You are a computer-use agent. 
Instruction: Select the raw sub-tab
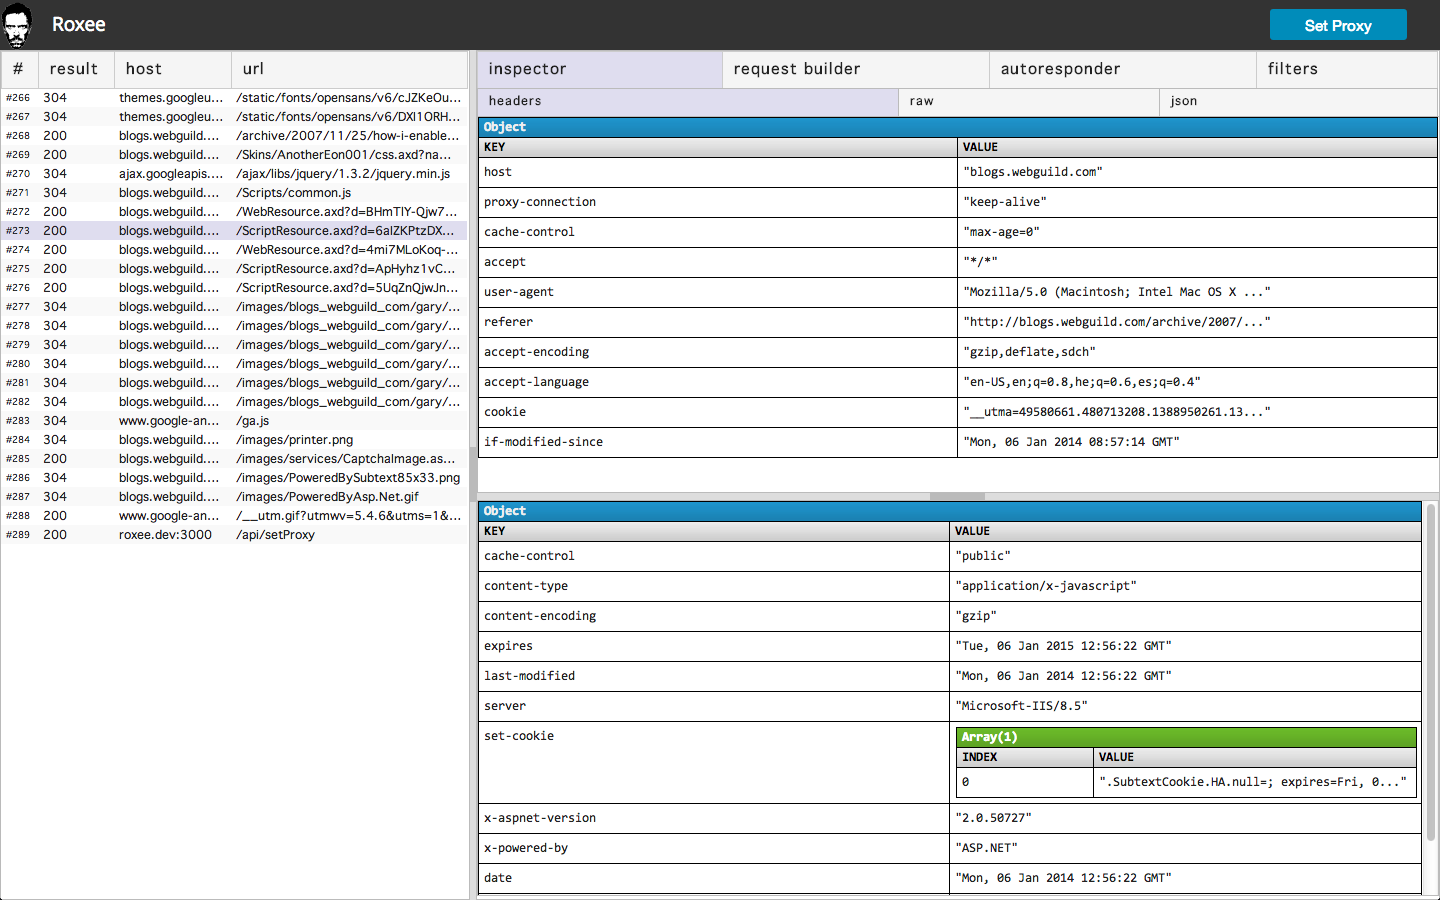(1029, 101)
